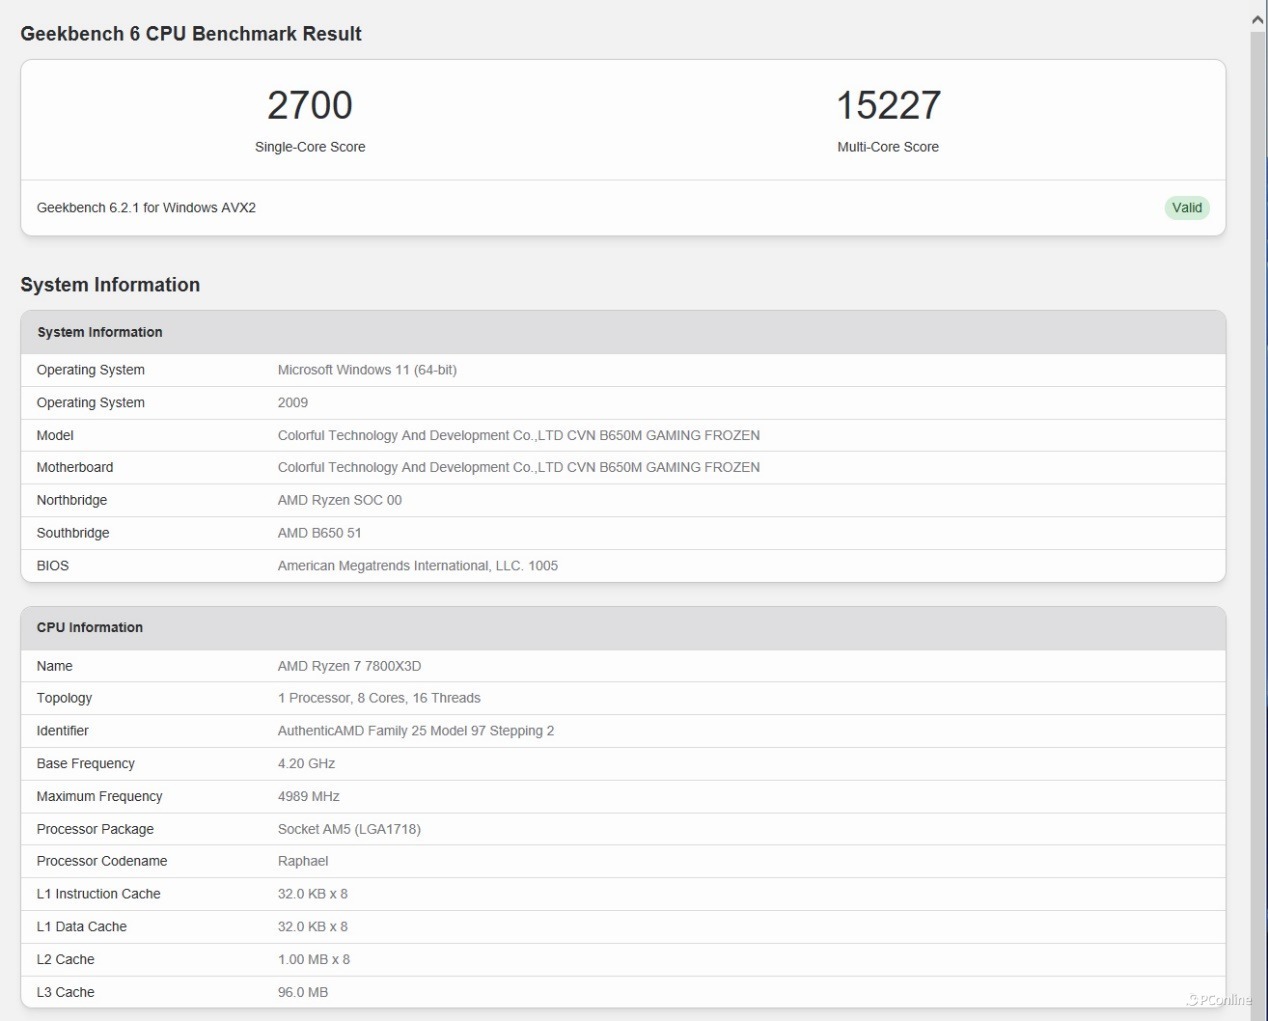Click the Southbridge AMD B650 value

point(319,533)
